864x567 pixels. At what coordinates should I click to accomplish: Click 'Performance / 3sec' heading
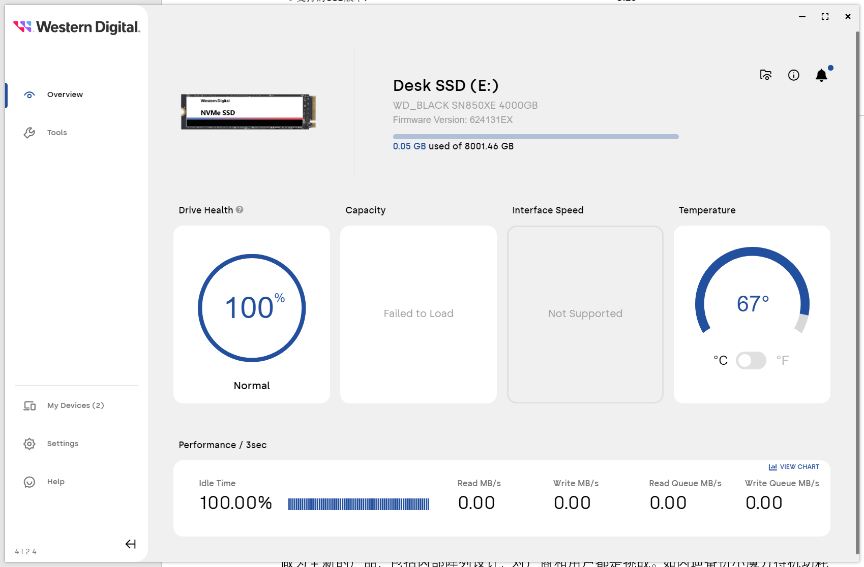point(223,445)
